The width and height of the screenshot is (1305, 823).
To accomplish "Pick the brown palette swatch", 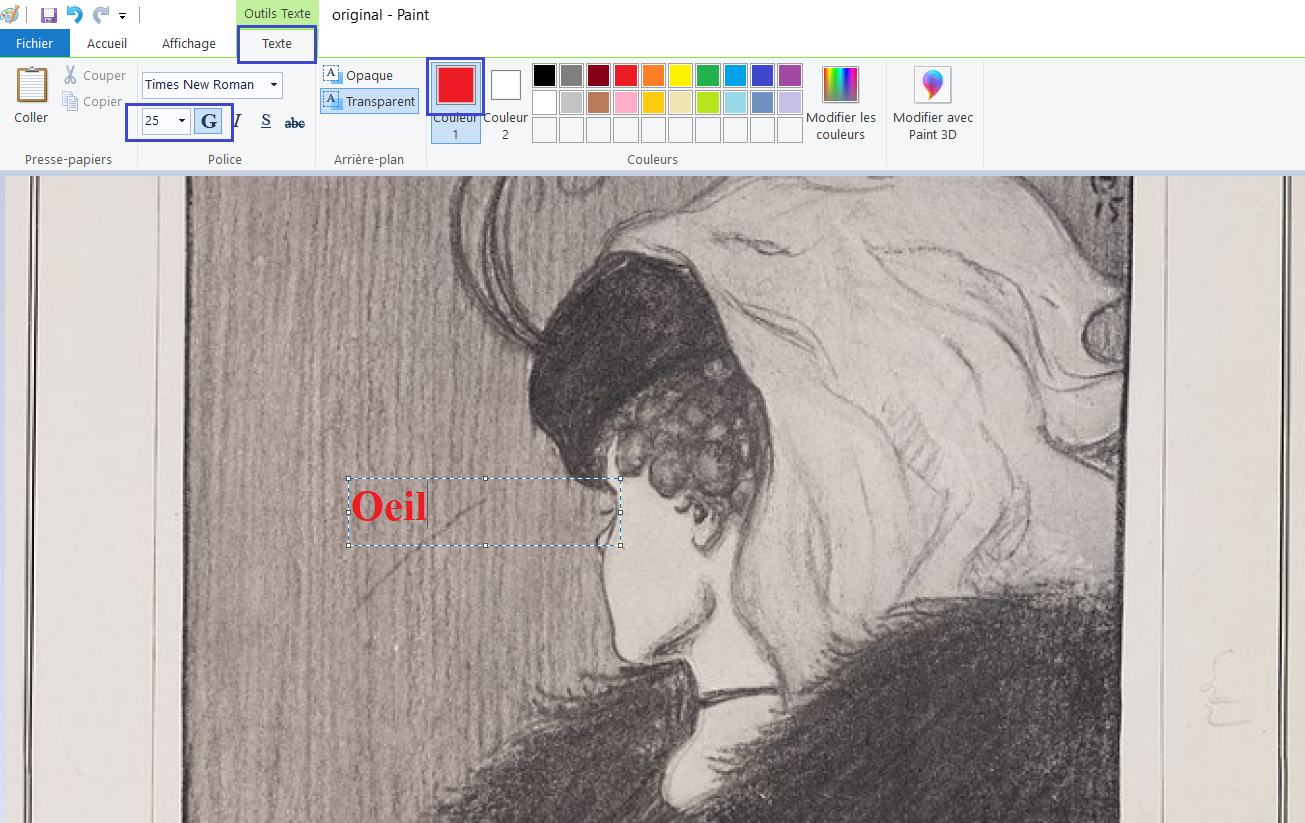I will 599,102.
